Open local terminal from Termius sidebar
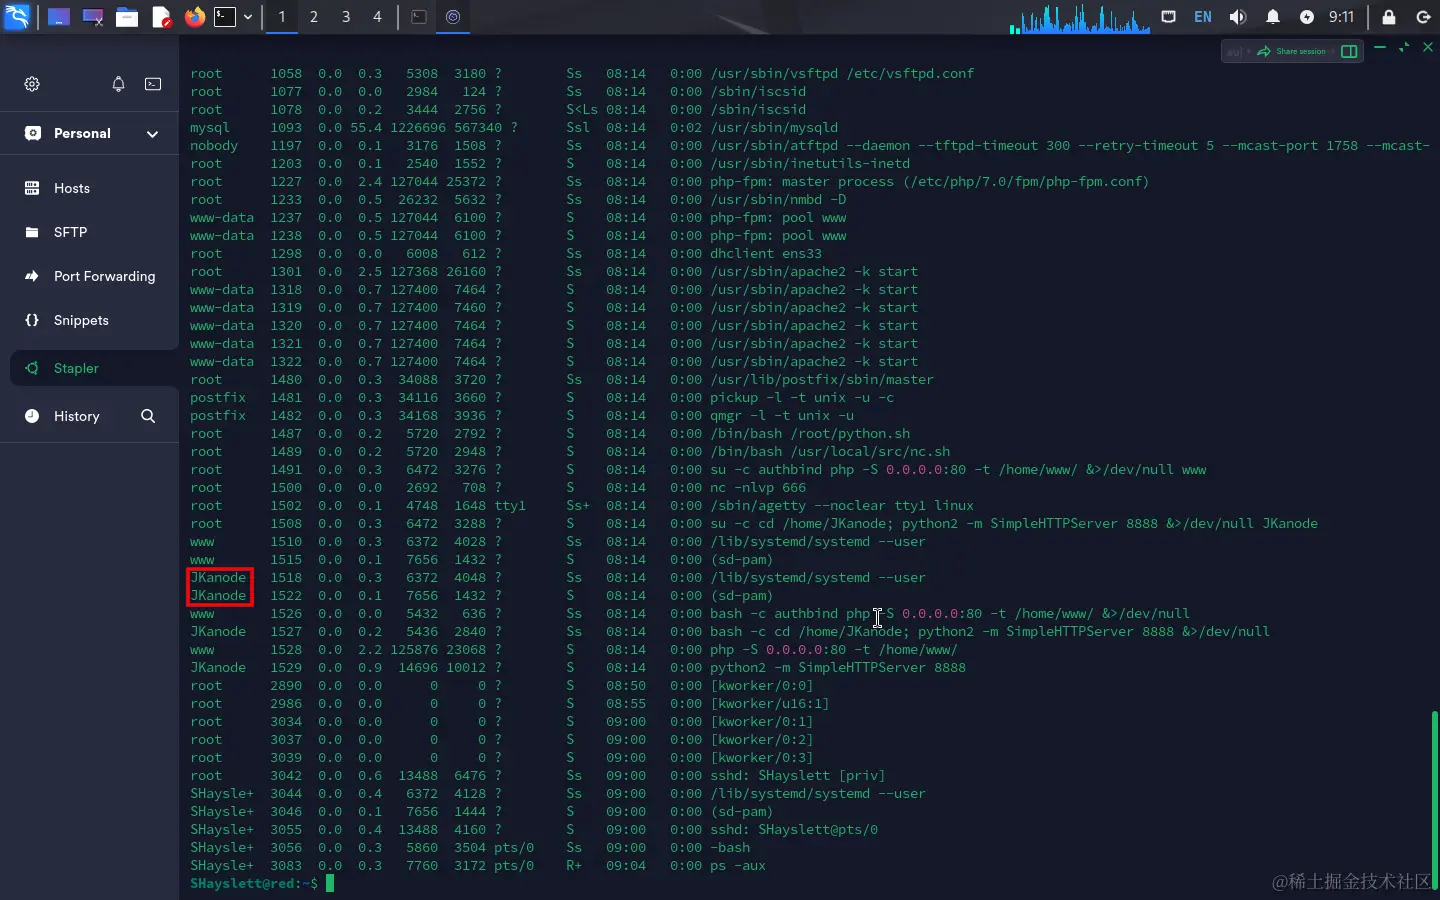Viewport: 1440px width, 900px height. [x=153, y=84]
